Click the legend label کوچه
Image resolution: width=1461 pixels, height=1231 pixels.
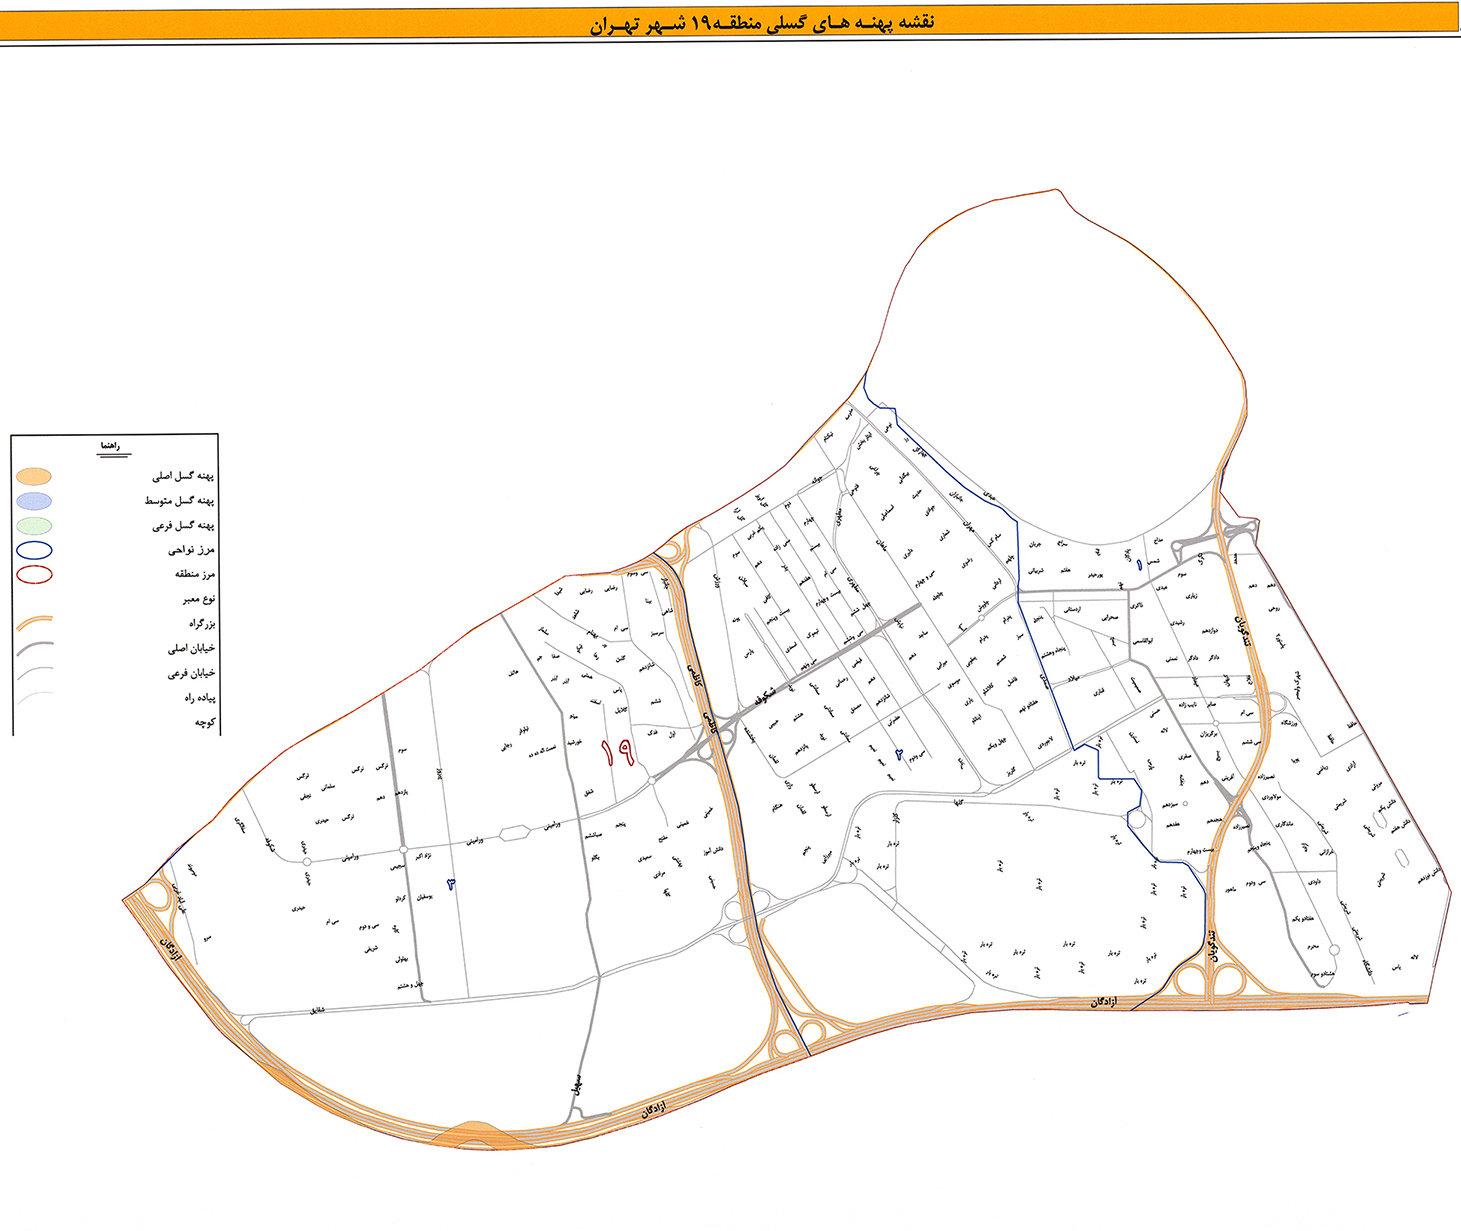pos(205,721)
